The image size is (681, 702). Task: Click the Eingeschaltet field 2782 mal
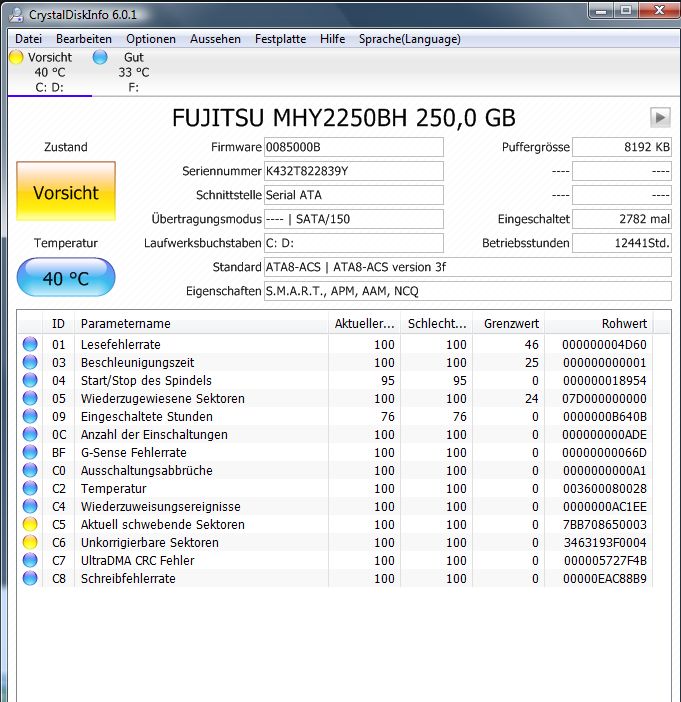coord(622,219)
